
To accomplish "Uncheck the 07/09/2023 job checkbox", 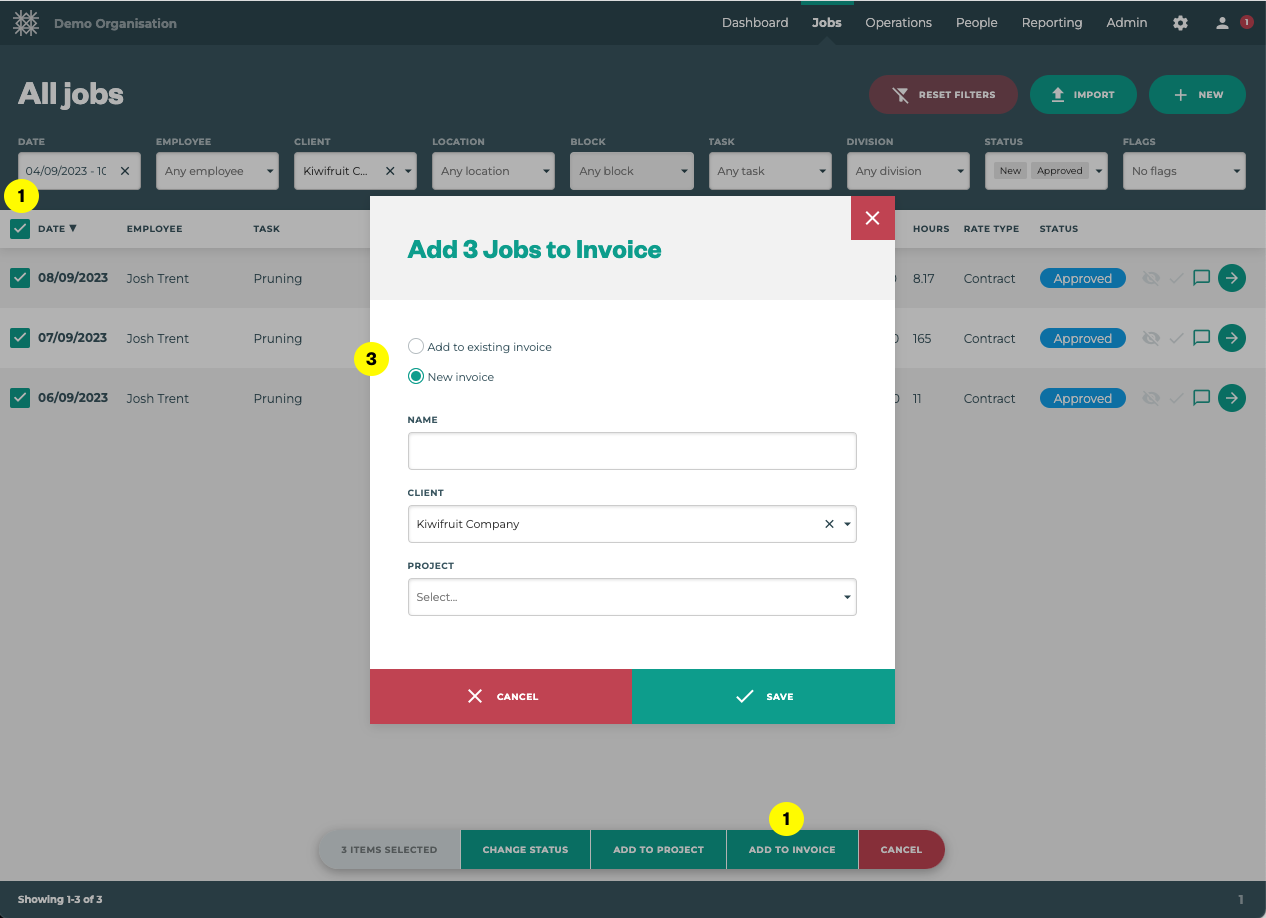I will pos(20,338).
